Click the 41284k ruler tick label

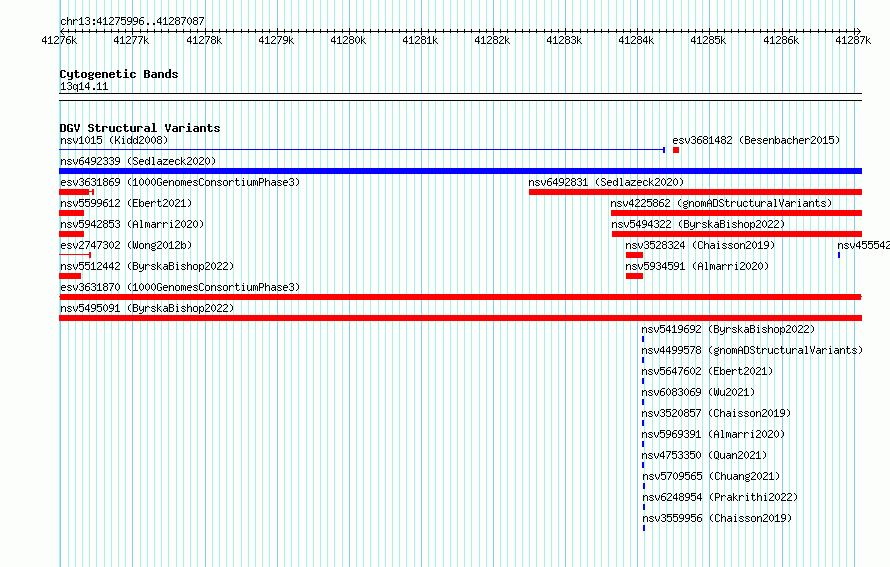point(636,40)
